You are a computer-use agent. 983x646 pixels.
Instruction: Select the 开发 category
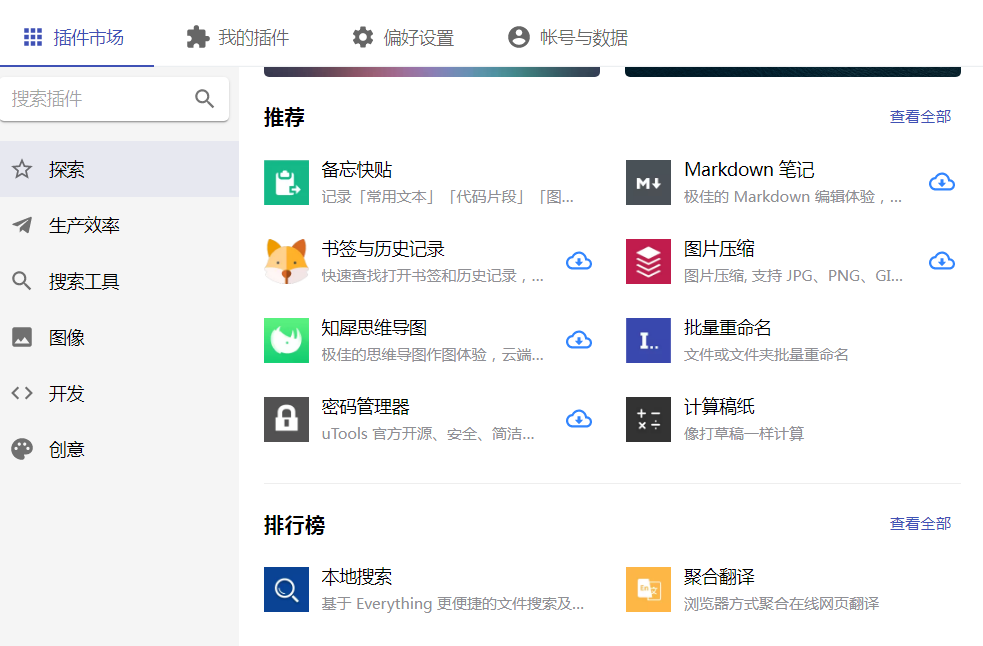coord(119,393)
